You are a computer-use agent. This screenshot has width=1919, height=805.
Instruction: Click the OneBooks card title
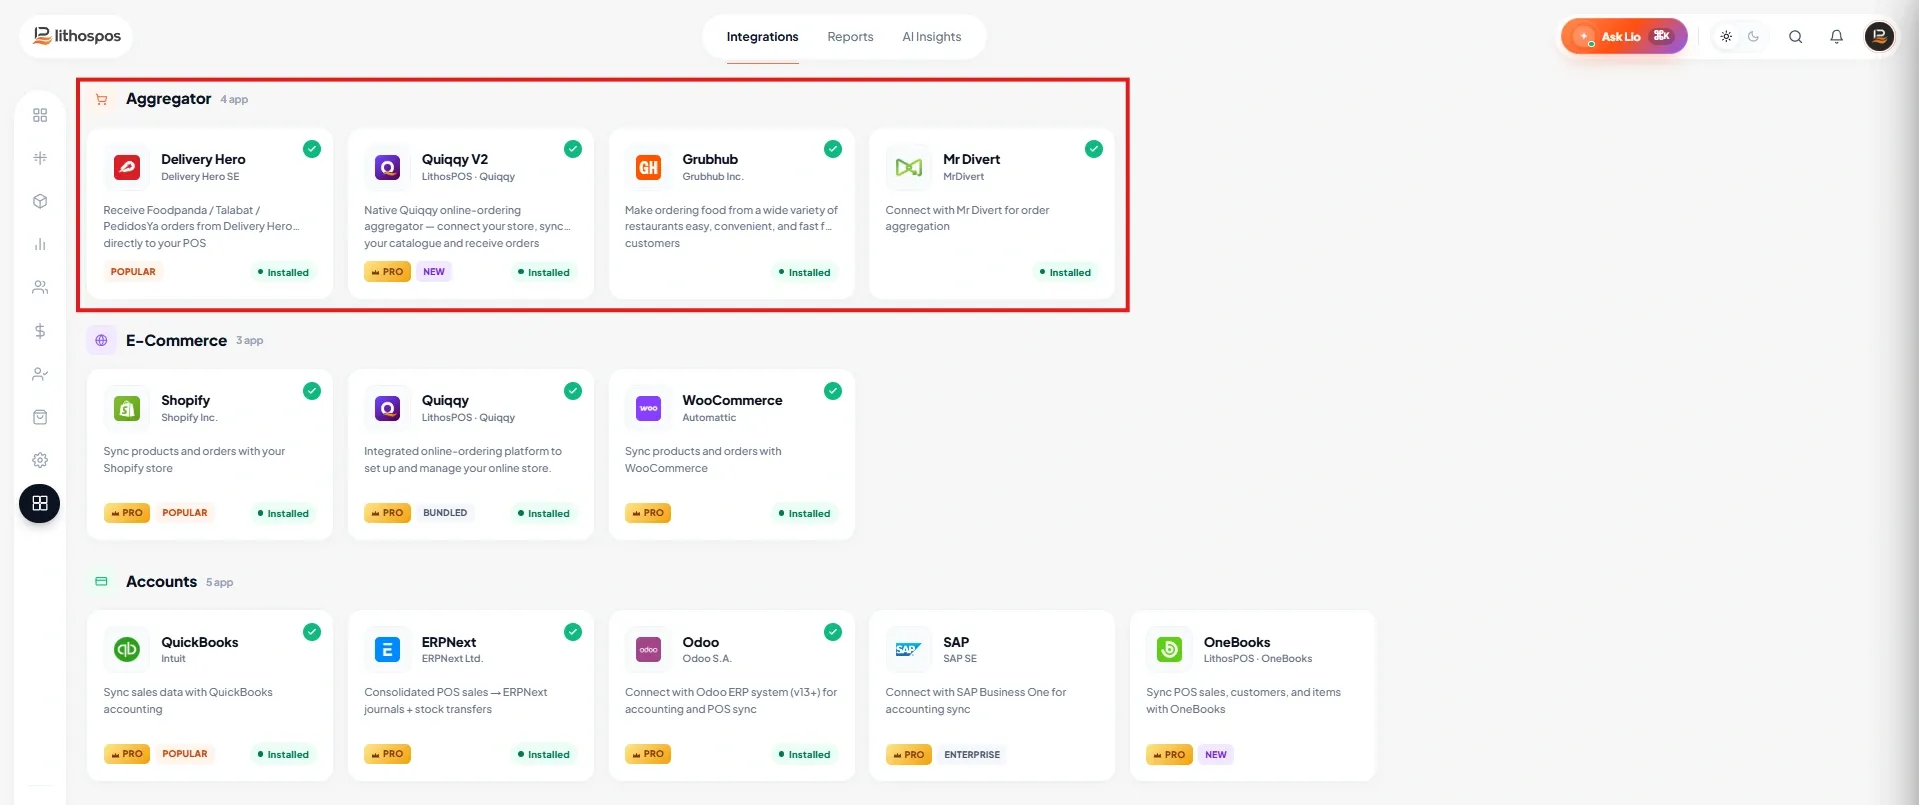pyautogui.click(x=1237, y=642)
